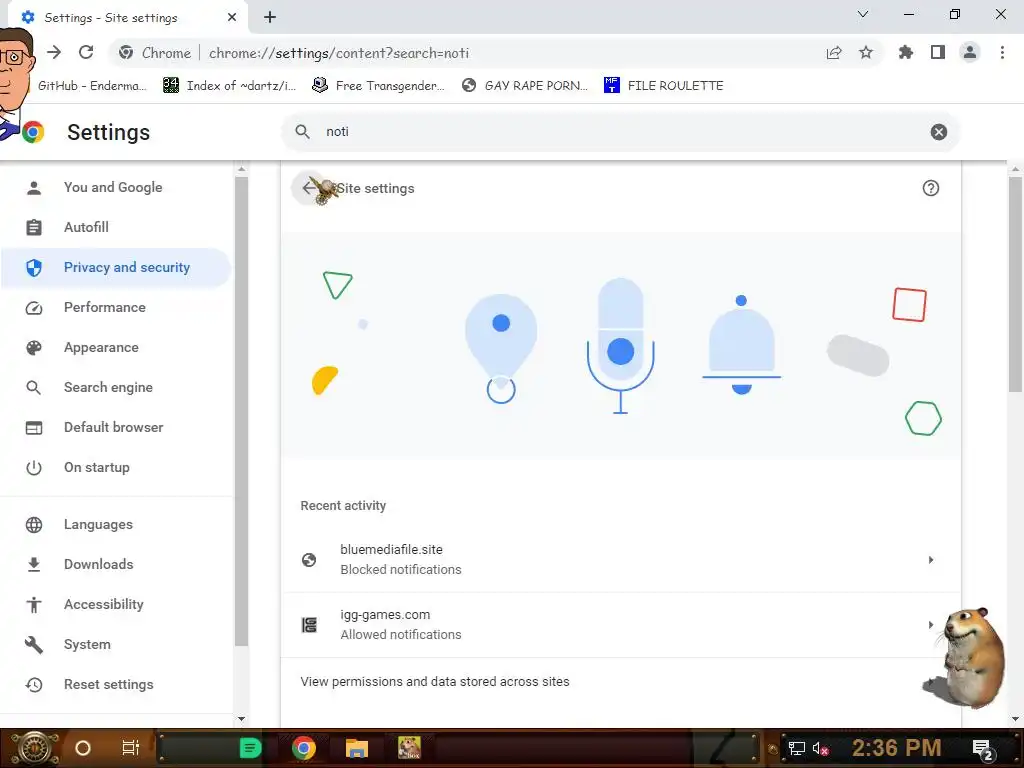
Task: Open Accessibility settings section
Action: [x=116, y=604]
